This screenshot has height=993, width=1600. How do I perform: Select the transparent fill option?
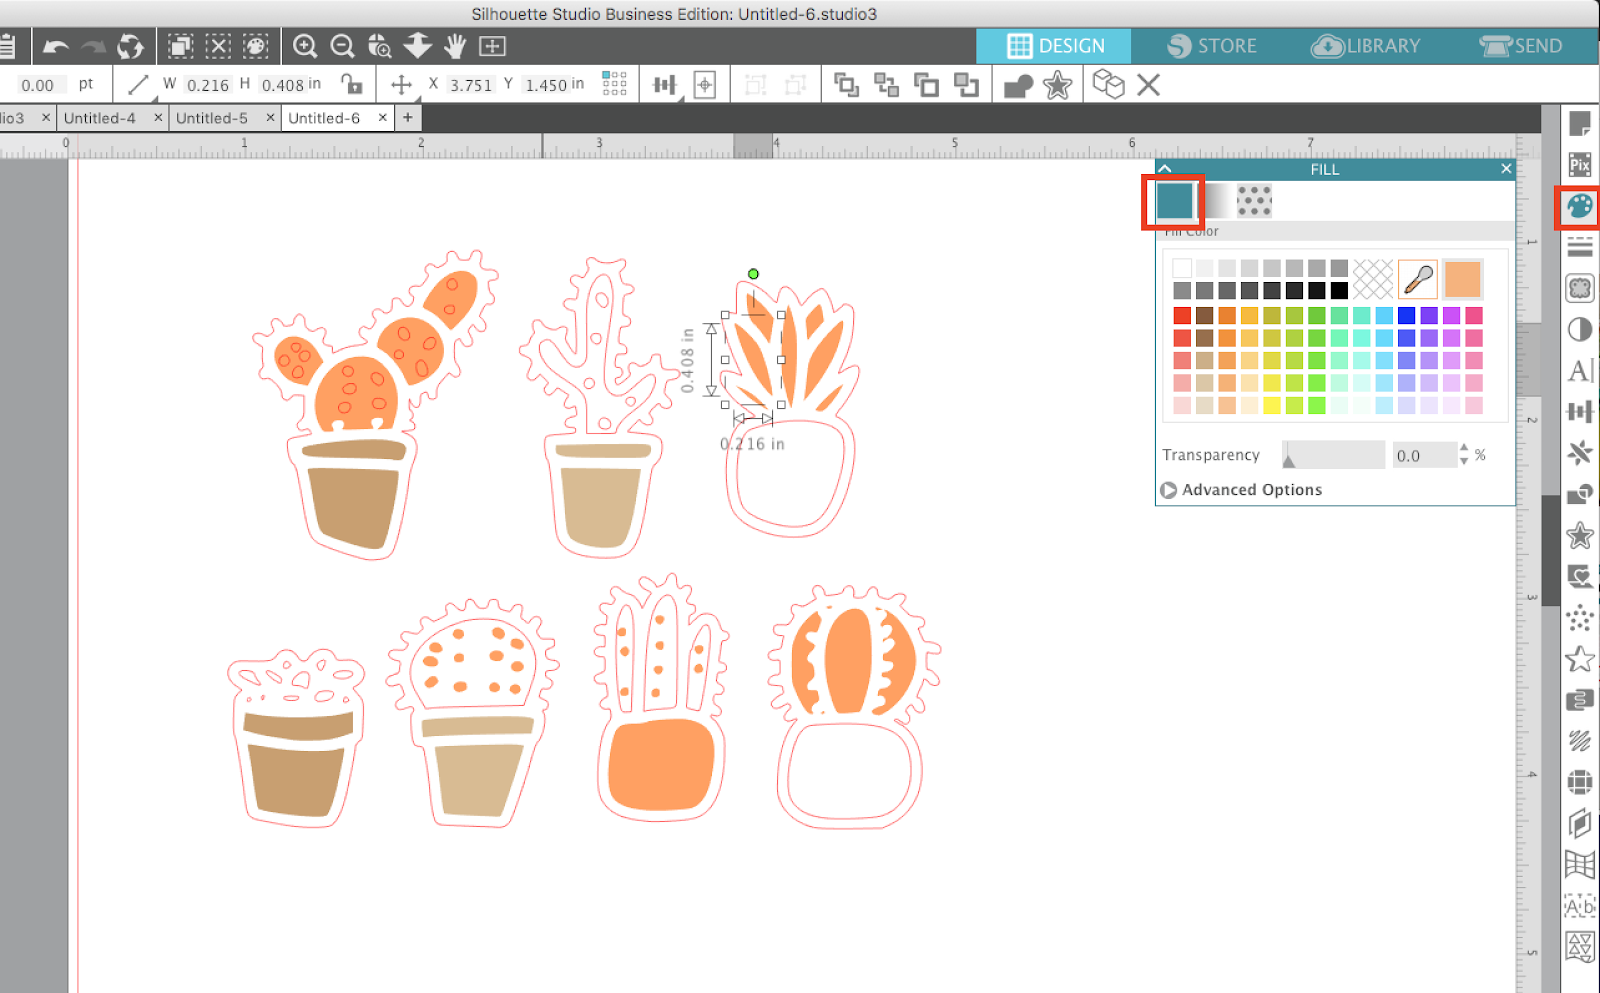point(1371,279)
